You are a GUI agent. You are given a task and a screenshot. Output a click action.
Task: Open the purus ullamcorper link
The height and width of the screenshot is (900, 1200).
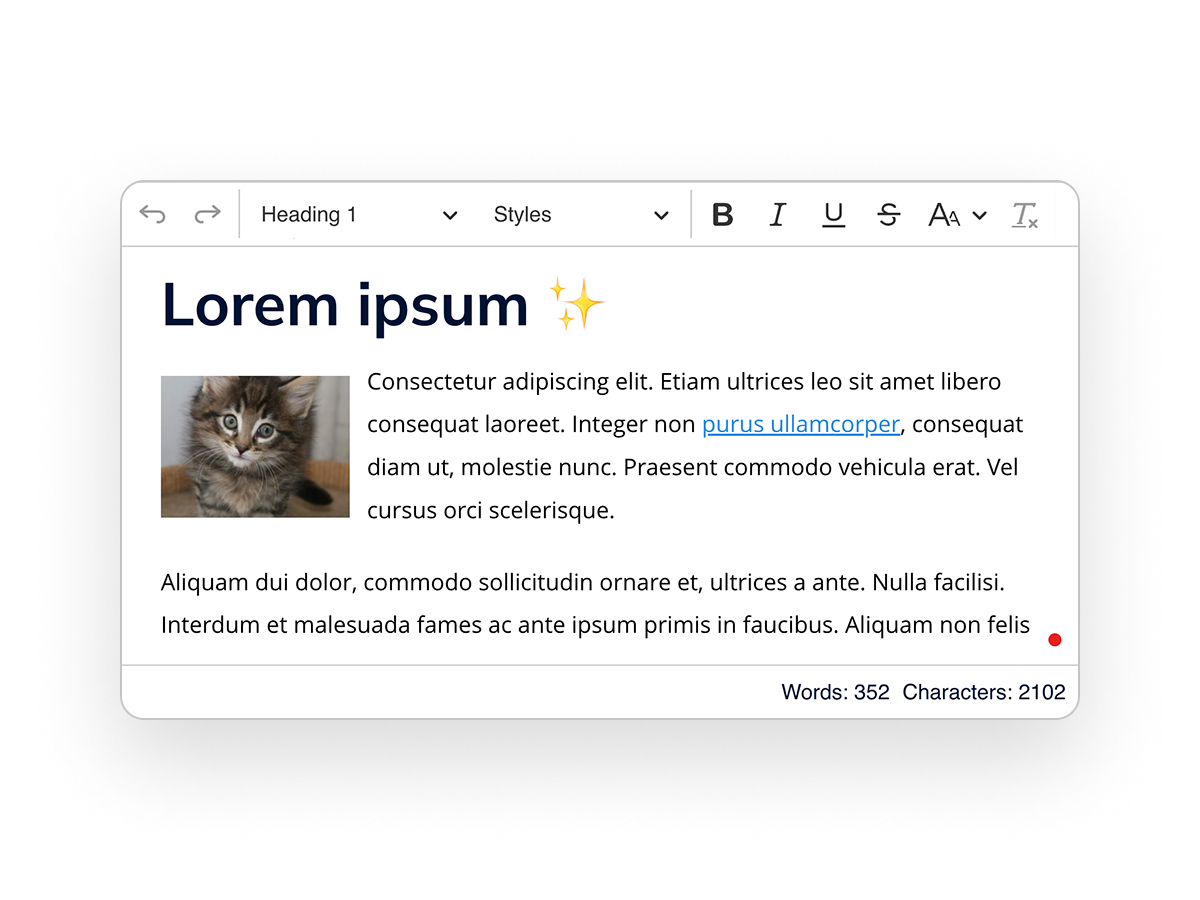click(800, 424)
